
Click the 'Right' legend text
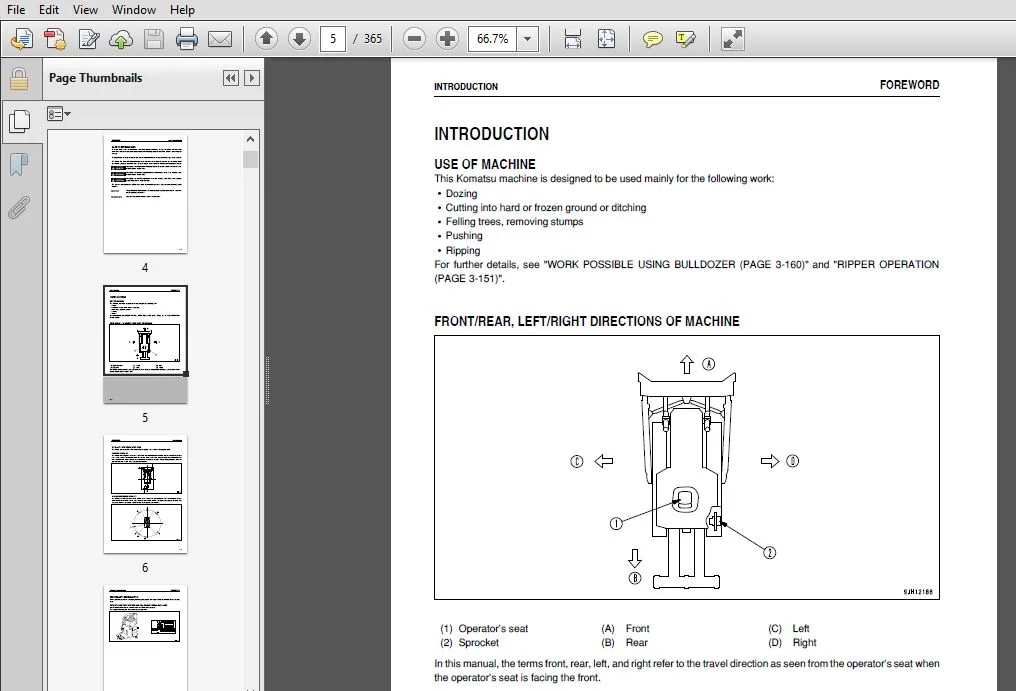[804, 643]
